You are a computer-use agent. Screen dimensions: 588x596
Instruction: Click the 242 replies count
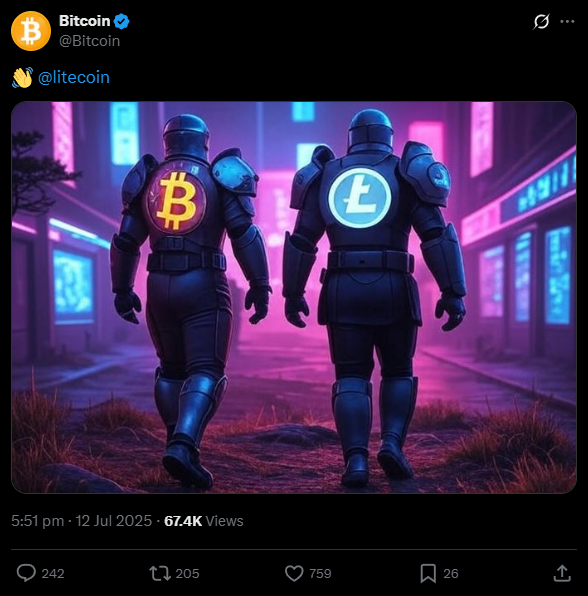53,573
